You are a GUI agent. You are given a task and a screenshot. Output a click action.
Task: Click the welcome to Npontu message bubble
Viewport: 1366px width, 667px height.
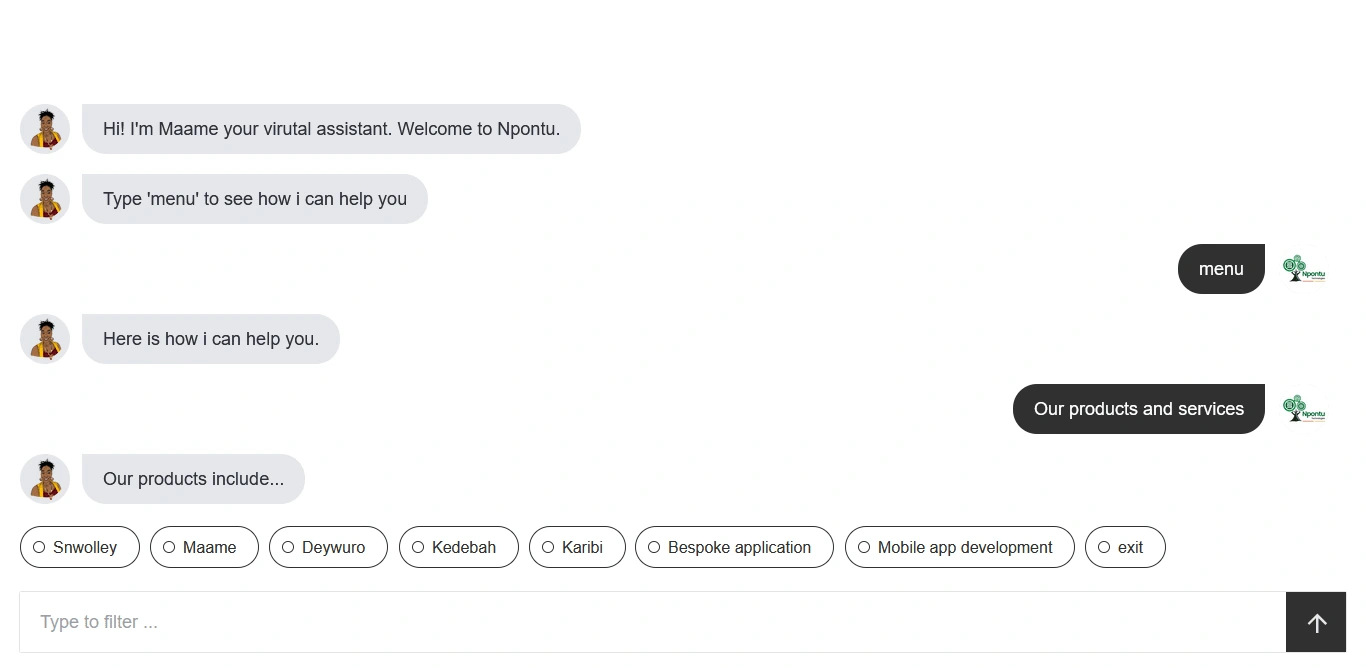331,129
